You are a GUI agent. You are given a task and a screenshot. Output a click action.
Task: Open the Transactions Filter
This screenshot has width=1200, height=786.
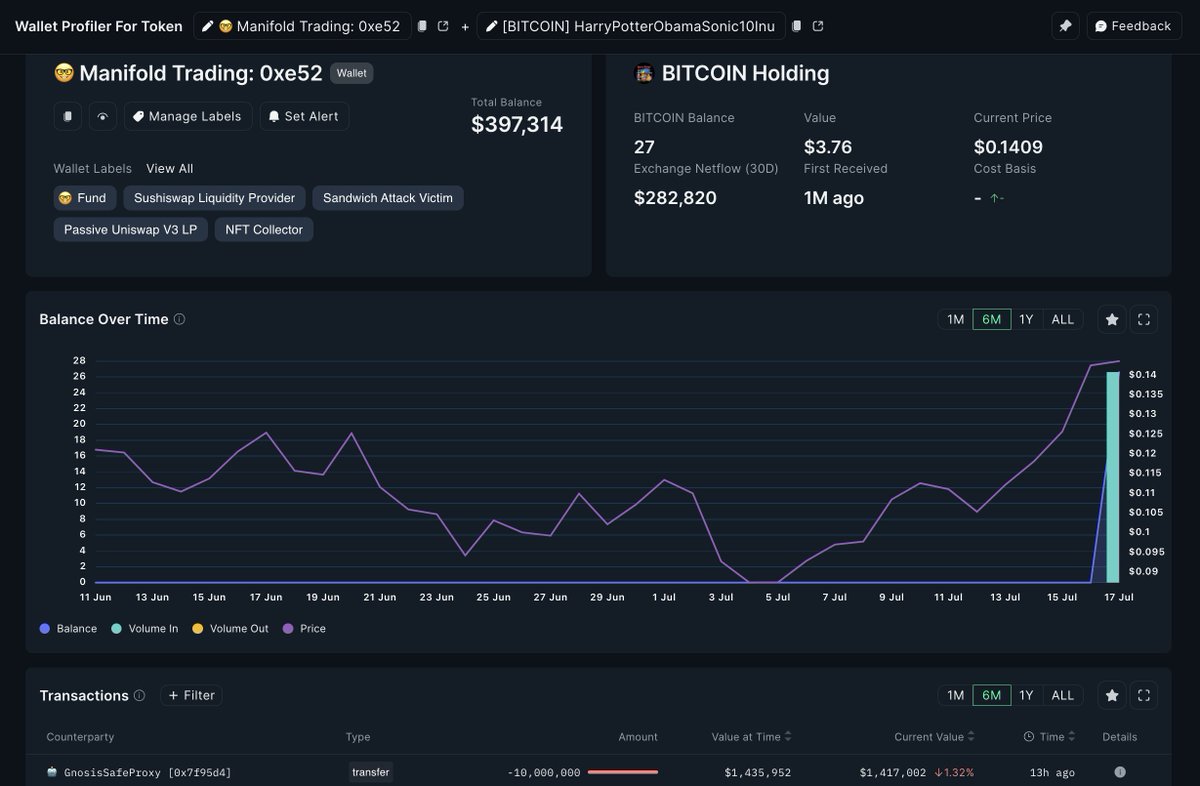(x=191, y=695)
